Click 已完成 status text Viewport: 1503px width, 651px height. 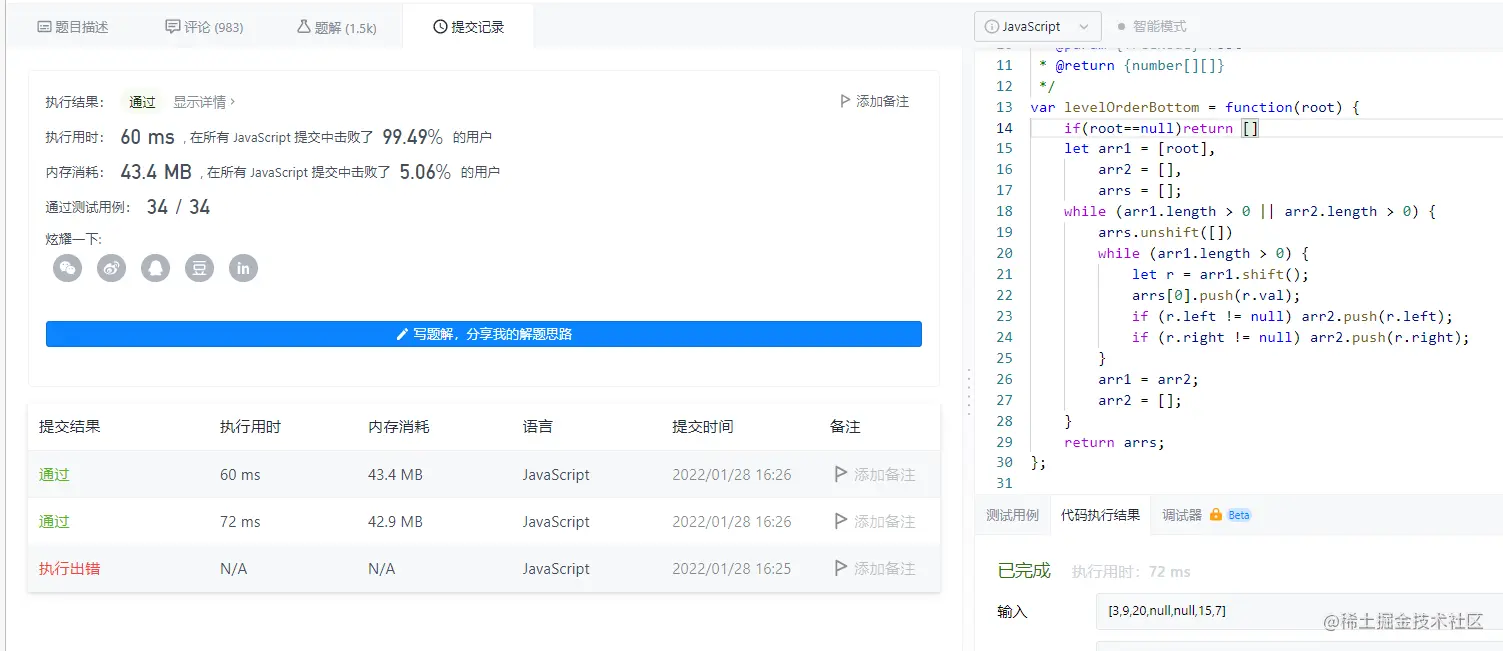1024,571
